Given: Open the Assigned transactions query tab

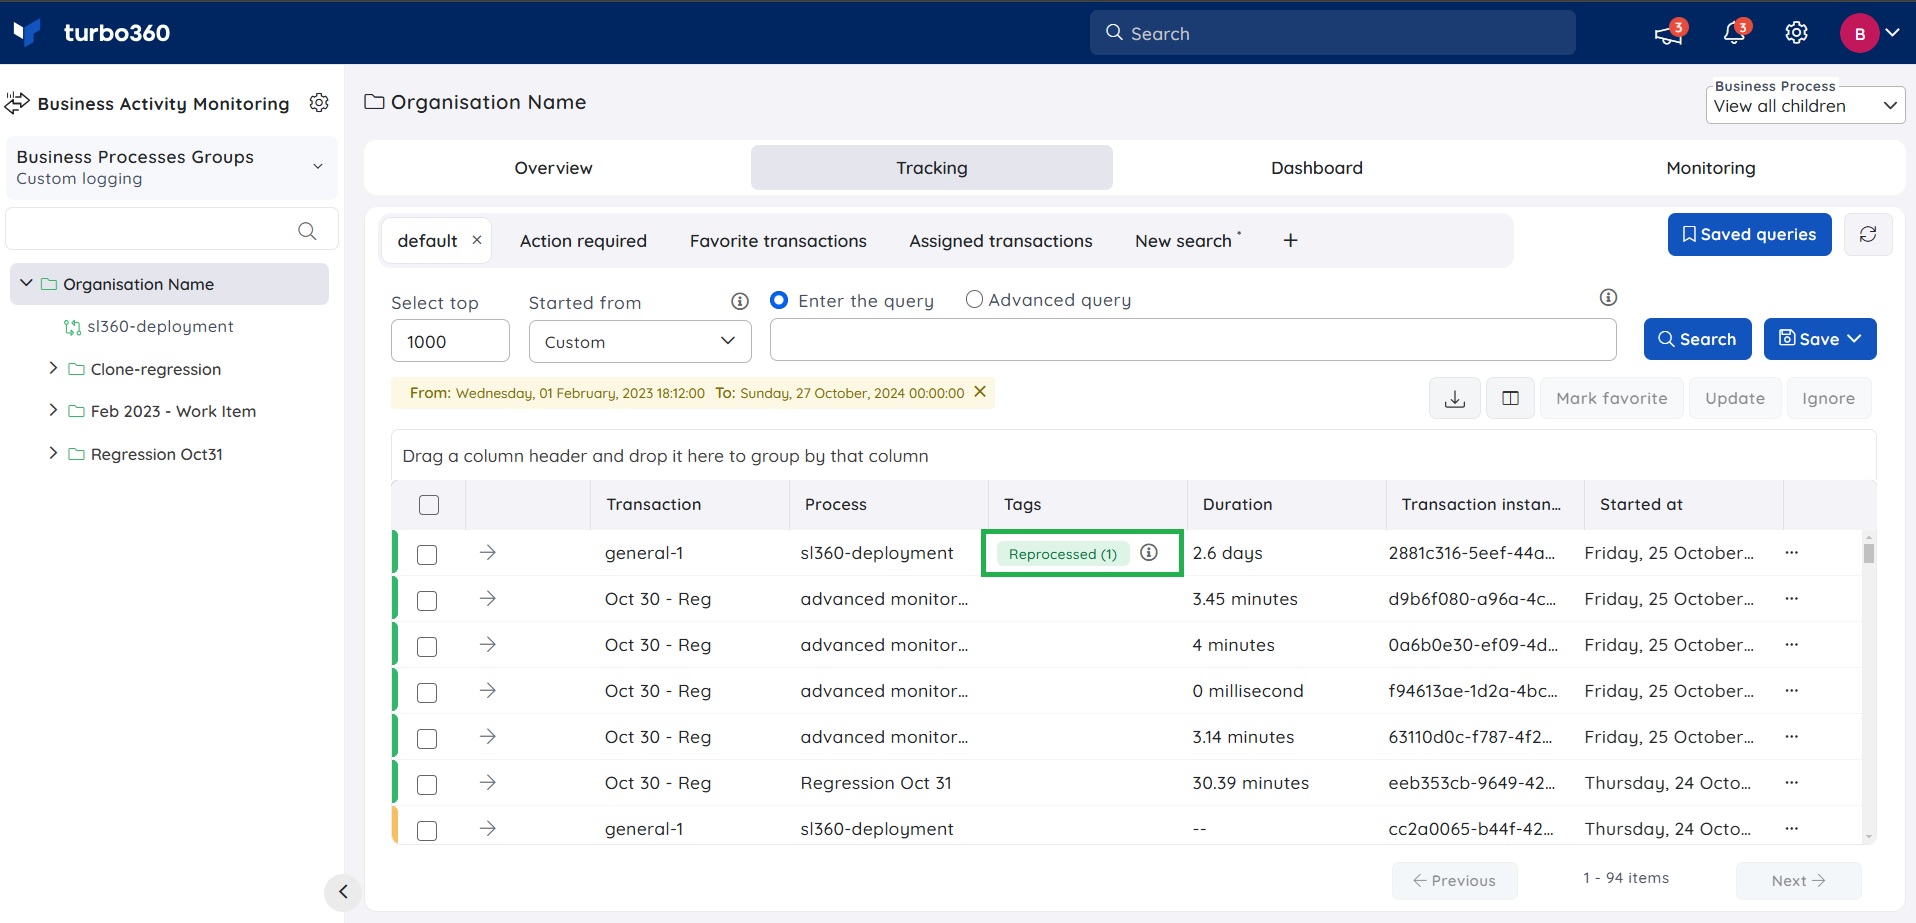Looking at the screenshot, I should coord(1000,241).
